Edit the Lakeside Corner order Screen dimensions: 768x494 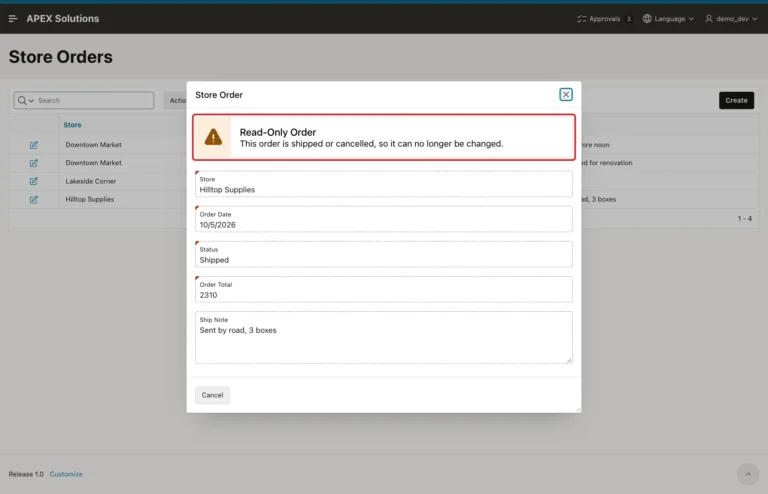[33, 181]
